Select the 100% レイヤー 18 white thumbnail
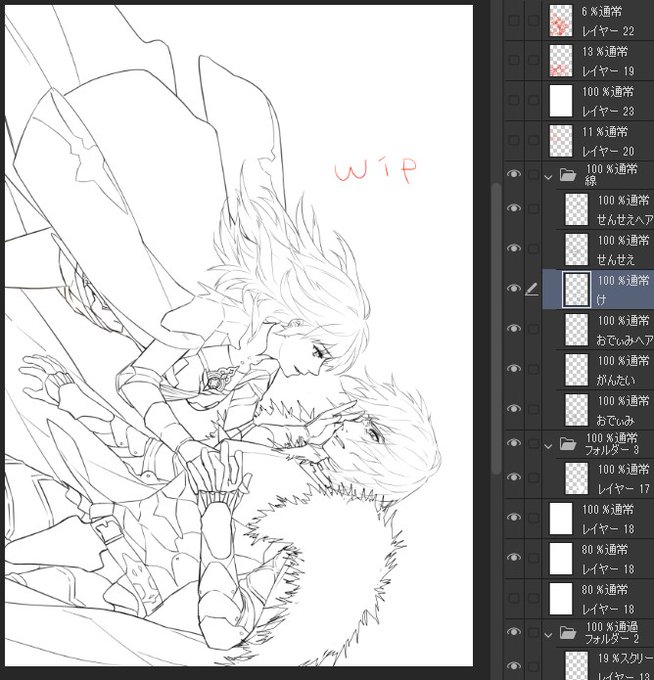The width and height of the screenshot is (654, 680). pos(561,518)
